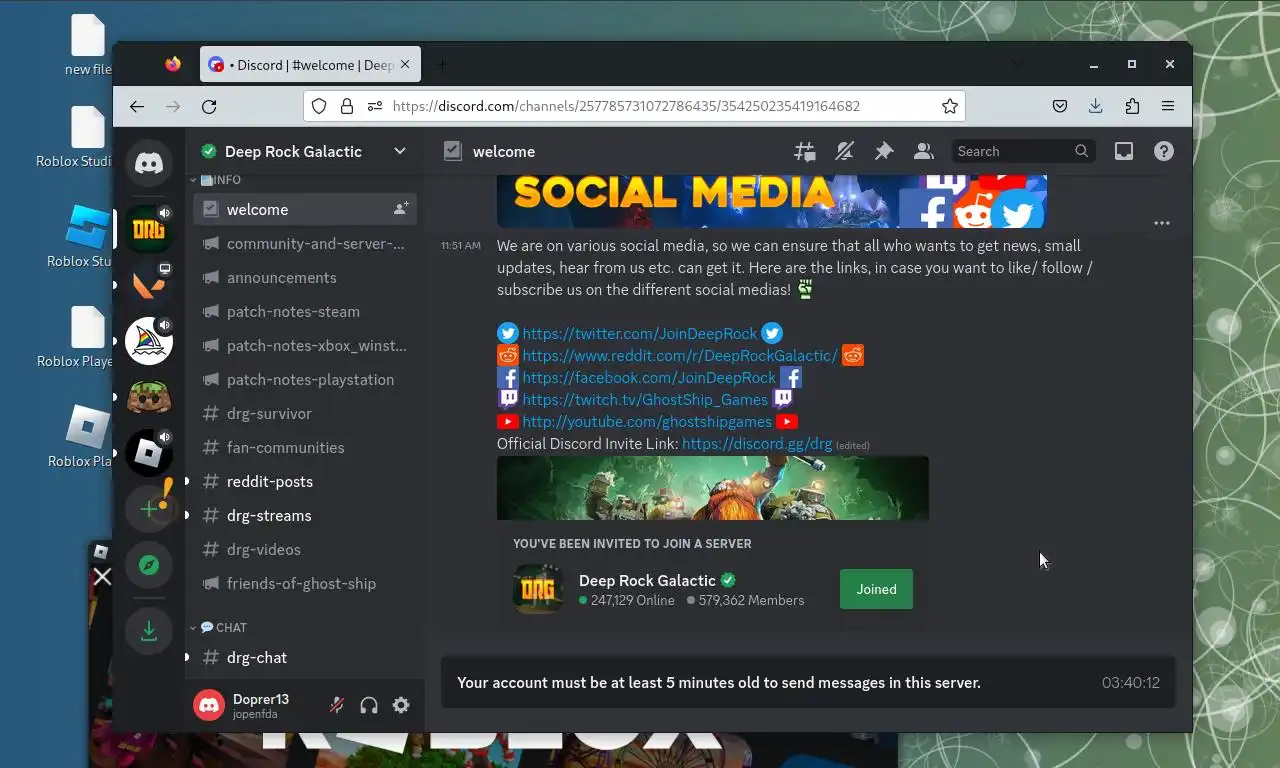
Task: Add a server with plus icon
Action: [x=149, y=509]
